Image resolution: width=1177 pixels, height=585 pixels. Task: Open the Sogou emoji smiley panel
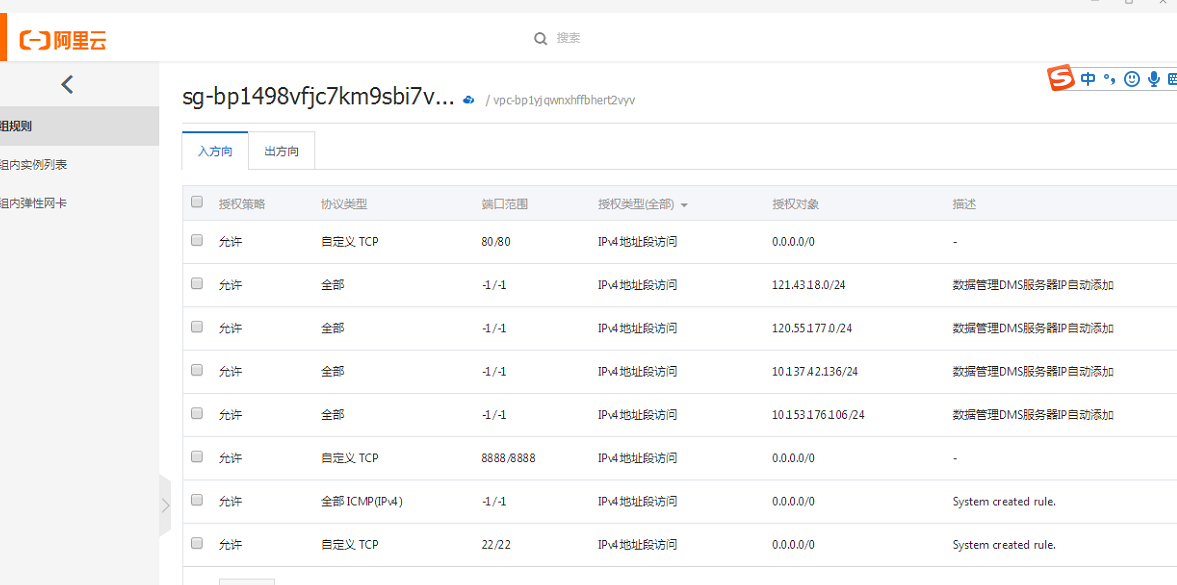point(1132,79)
